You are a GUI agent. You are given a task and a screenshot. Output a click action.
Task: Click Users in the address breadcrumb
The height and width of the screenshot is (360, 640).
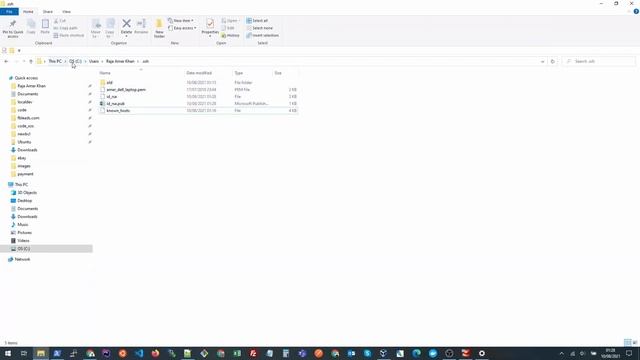coord(94,61)
